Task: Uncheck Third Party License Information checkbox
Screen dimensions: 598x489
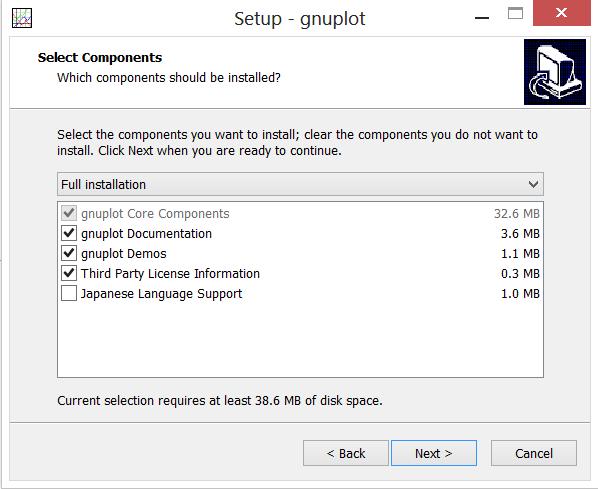Action: (69, 273)
